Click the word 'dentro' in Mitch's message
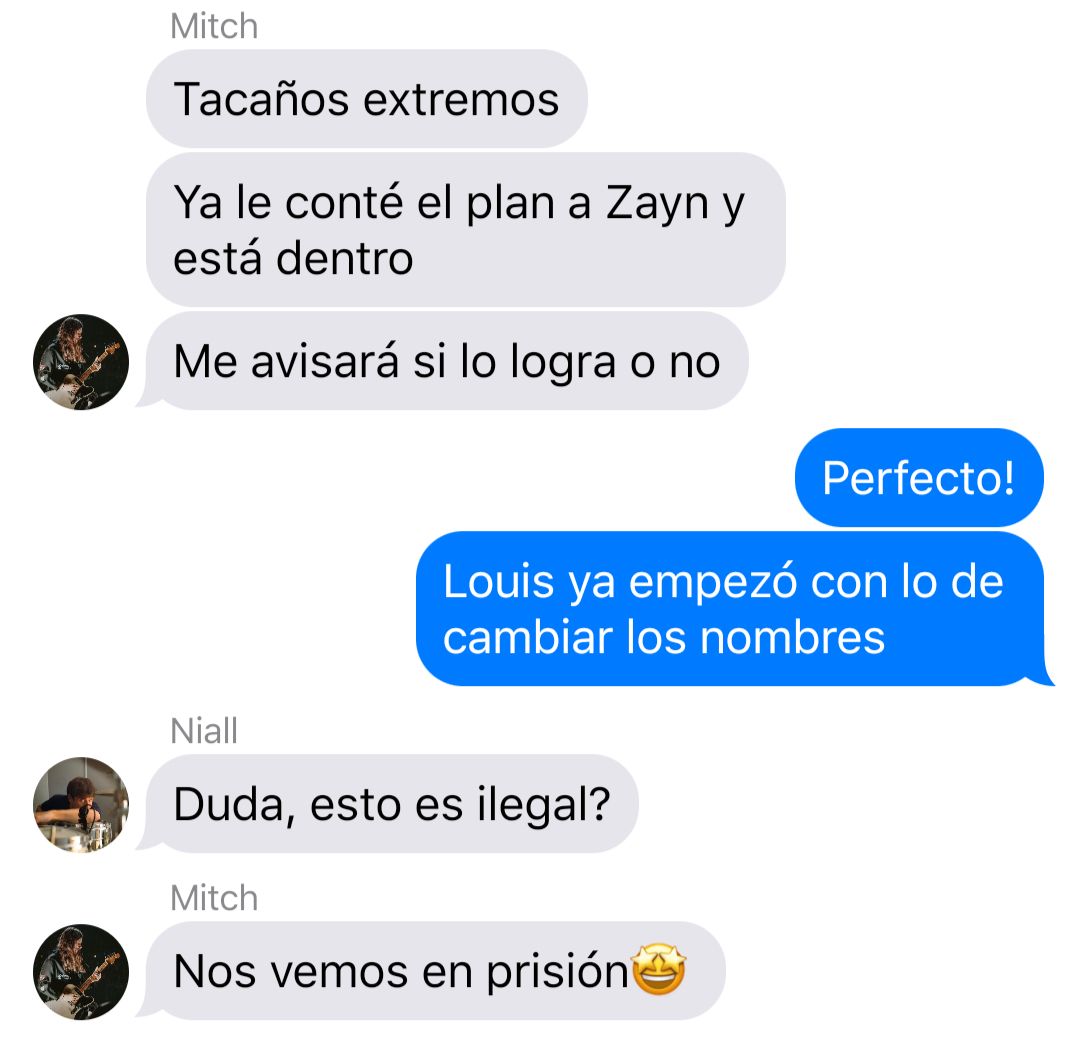The height and width of the screenshot is (1052, 1080). pos(344,258)
